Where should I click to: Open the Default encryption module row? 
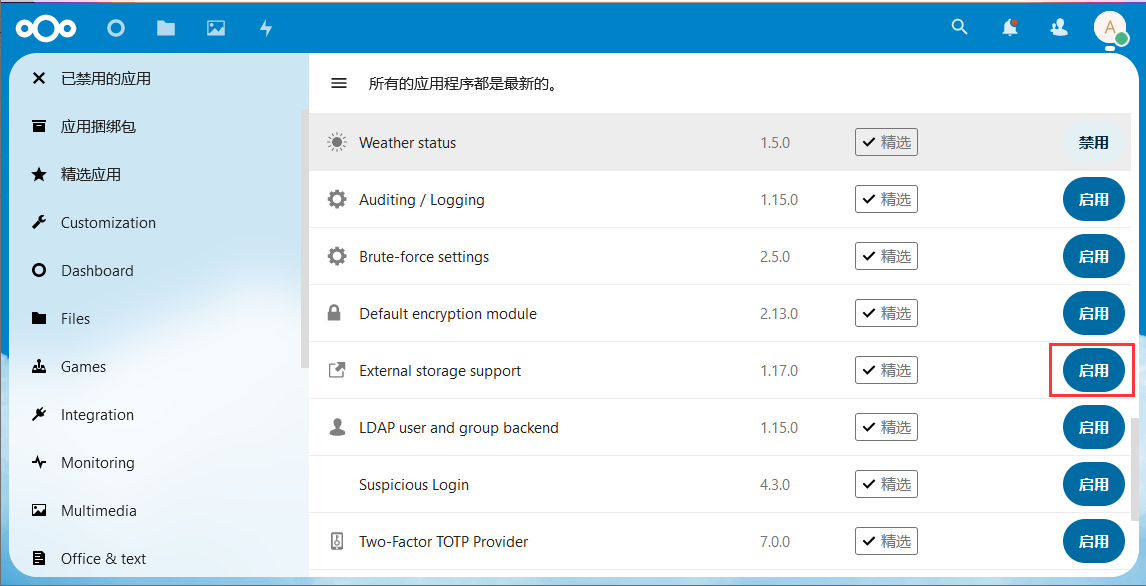pos(448,314)
